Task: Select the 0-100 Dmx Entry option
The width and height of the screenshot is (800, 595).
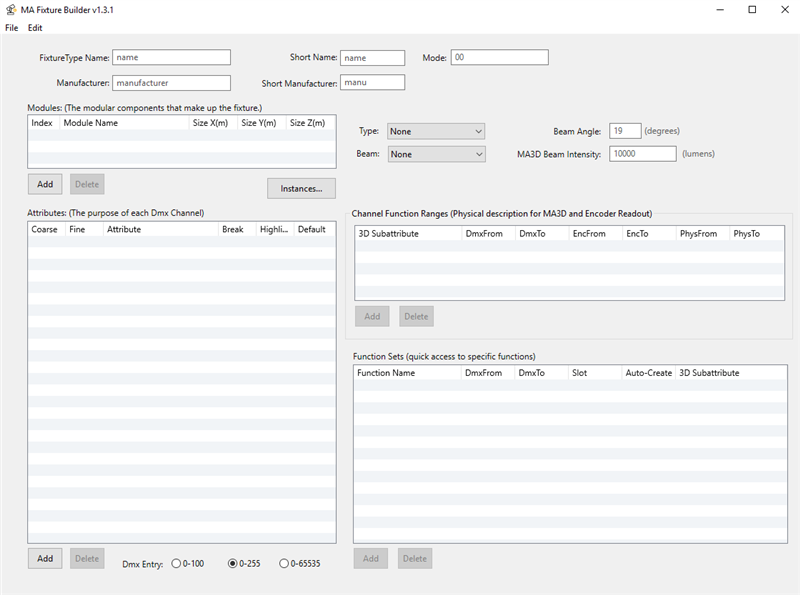Action: [x=188, y=563]
